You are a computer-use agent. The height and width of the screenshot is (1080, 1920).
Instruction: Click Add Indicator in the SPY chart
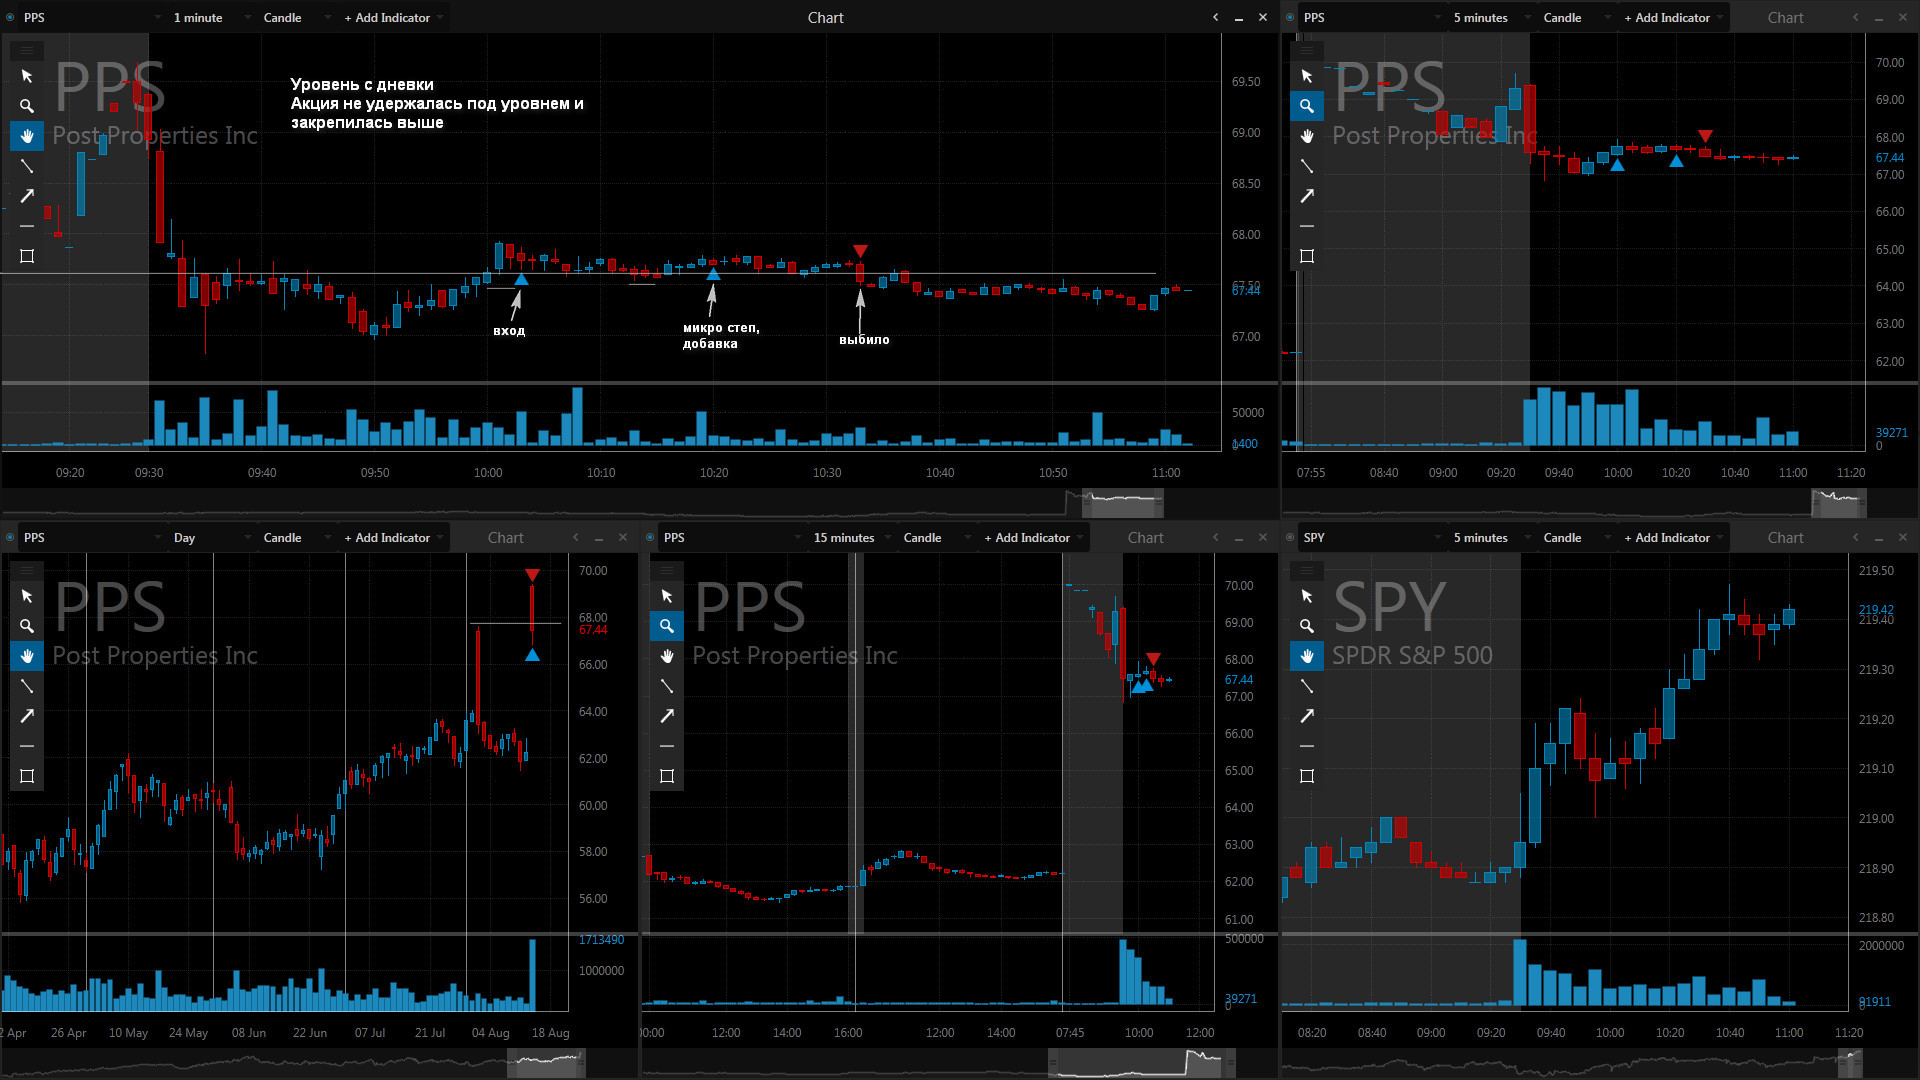click(x=1667, y=537)
